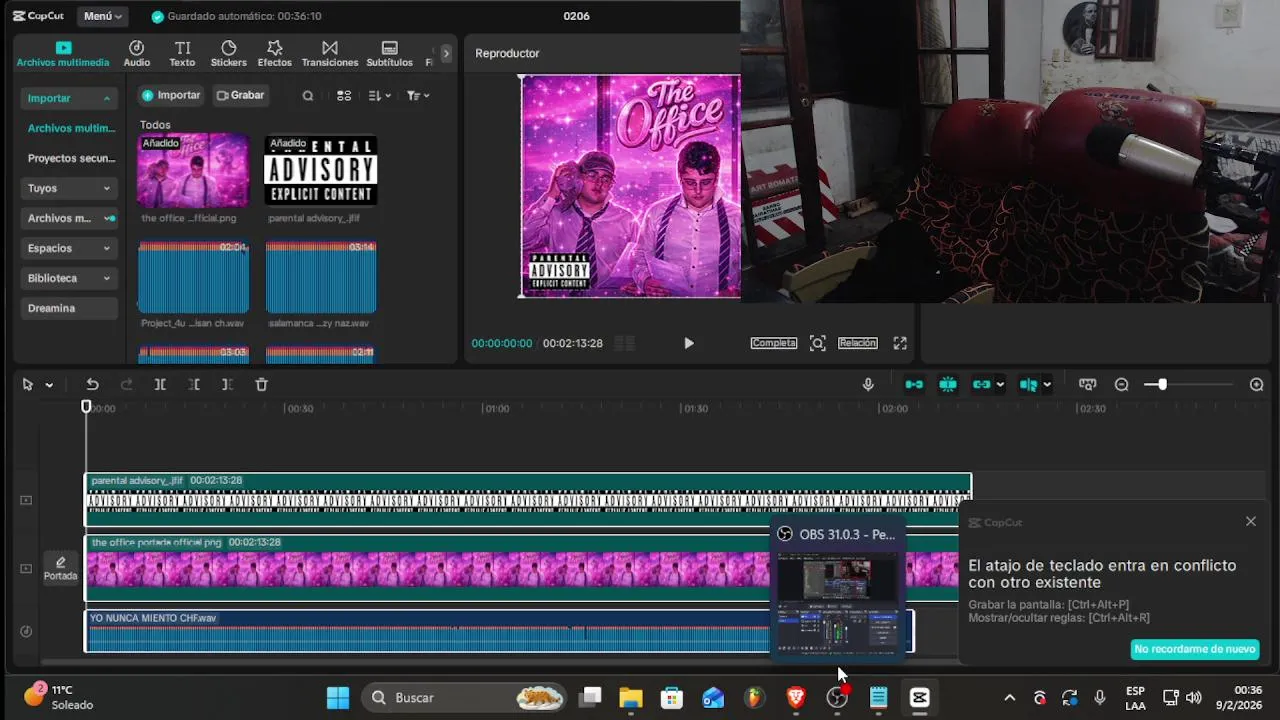The width and height of the screenshot is (1280, 720).
Task: Select the salamanca audio clip thumbnail
Action: tap(321, 277)
